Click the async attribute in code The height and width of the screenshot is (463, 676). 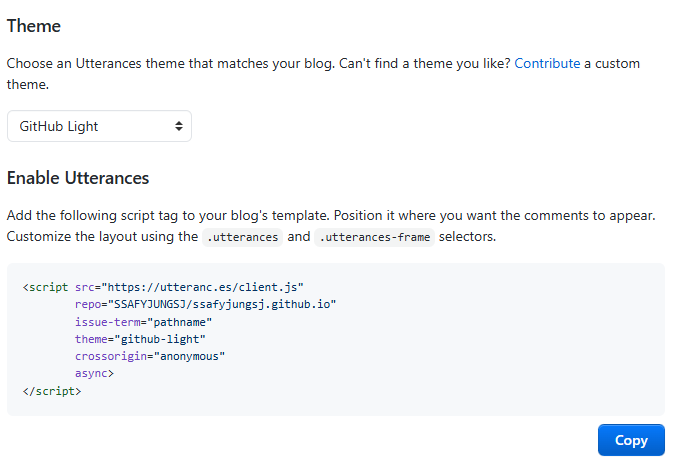point(91,373)
